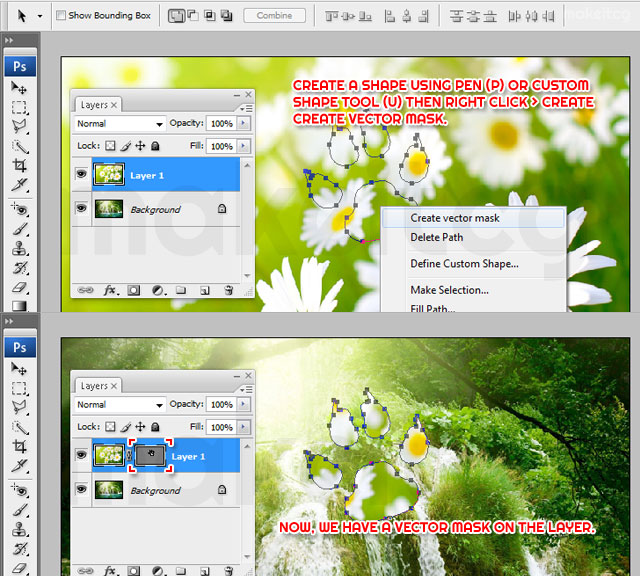Click Create new layer in upper panel

point(204,290)
